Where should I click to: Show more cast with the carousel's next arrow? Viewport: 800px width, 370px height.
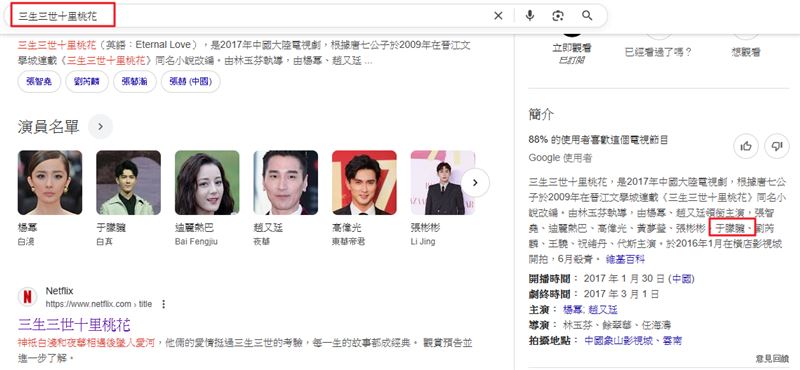point(475,182)
